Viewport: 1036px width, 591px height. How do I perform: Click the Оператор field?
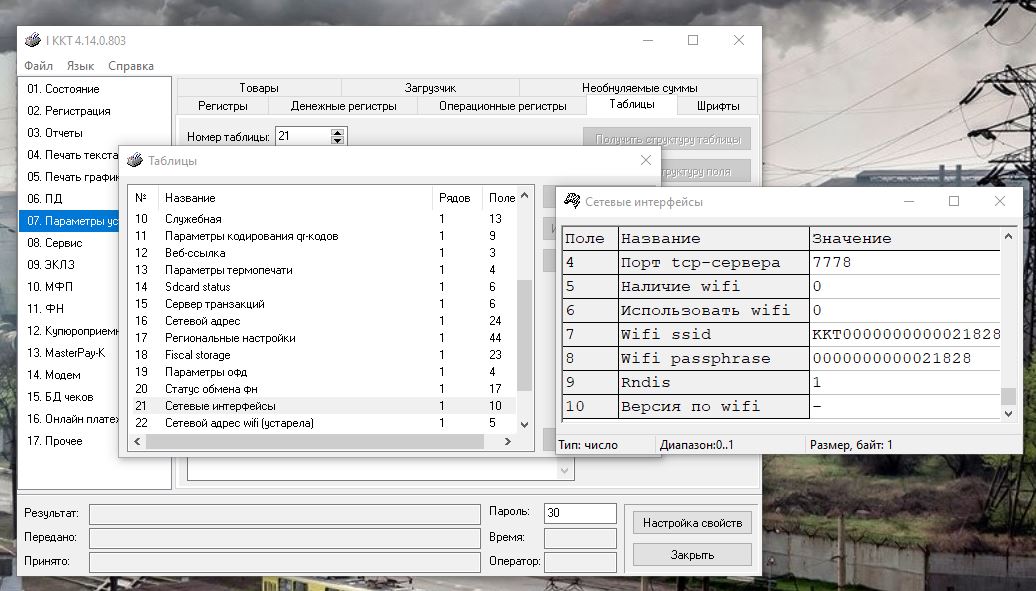pos(580,562)
